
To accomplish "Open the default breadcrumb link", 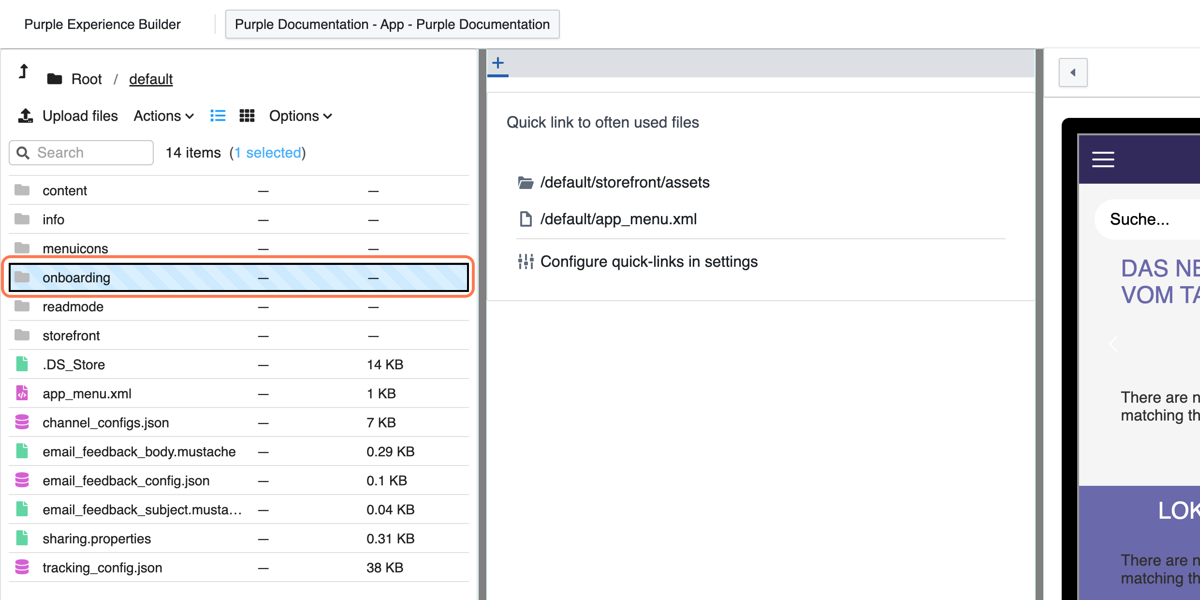I will coord(151,79).
